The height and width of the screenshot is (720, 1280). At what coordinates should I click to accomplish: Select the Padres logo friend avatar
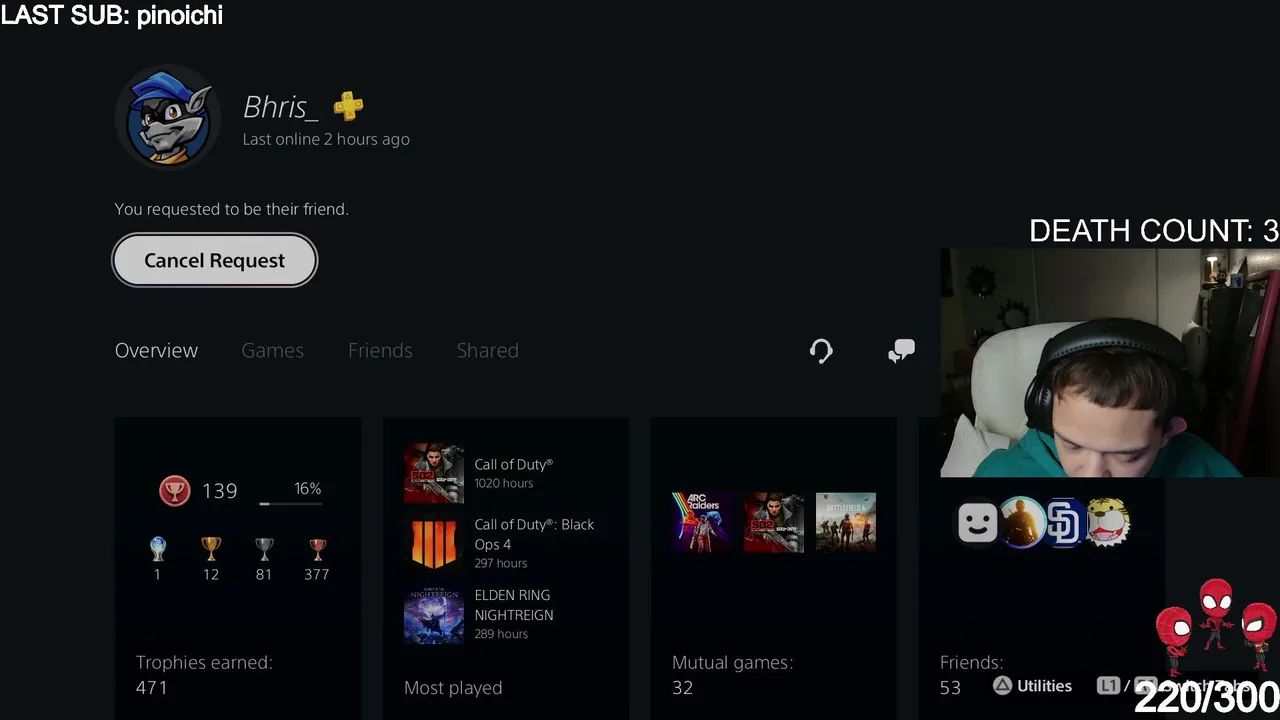click(x=1065, y=522)
